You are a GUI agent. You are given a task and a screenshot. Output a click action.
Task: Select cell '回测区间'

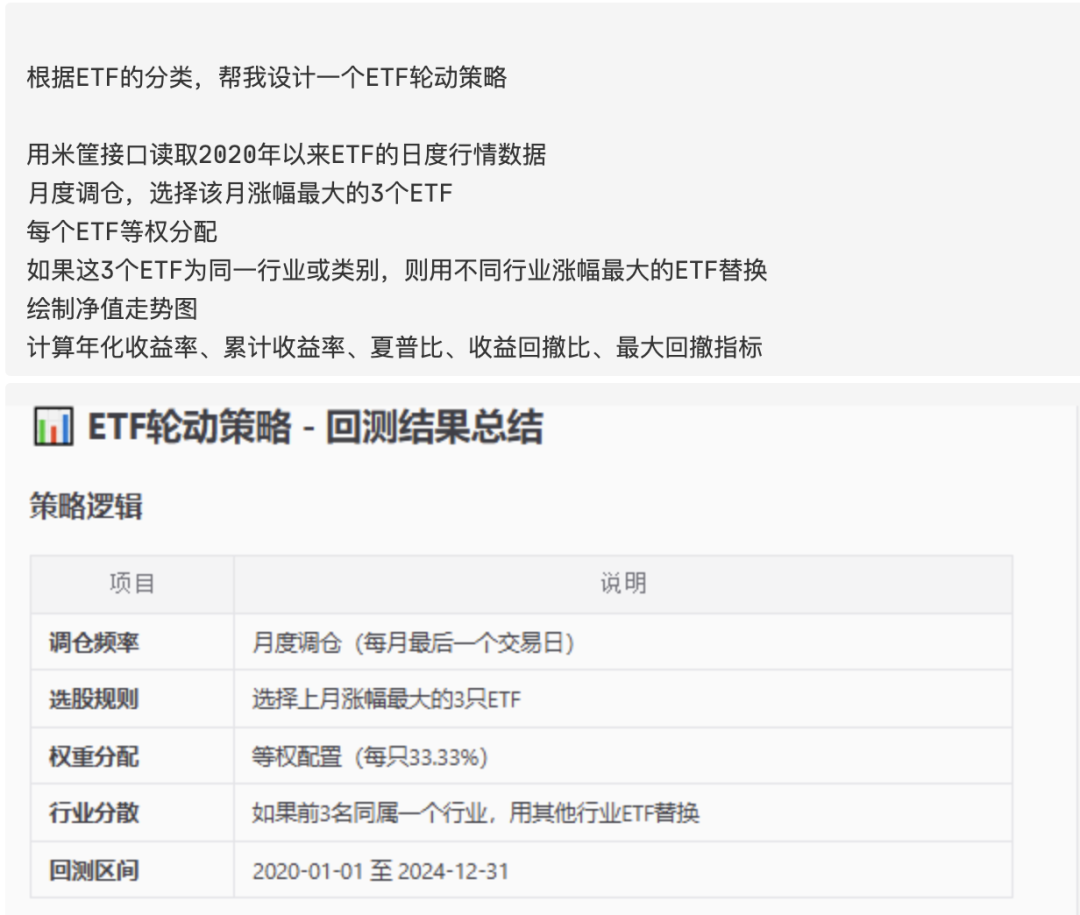132,870
